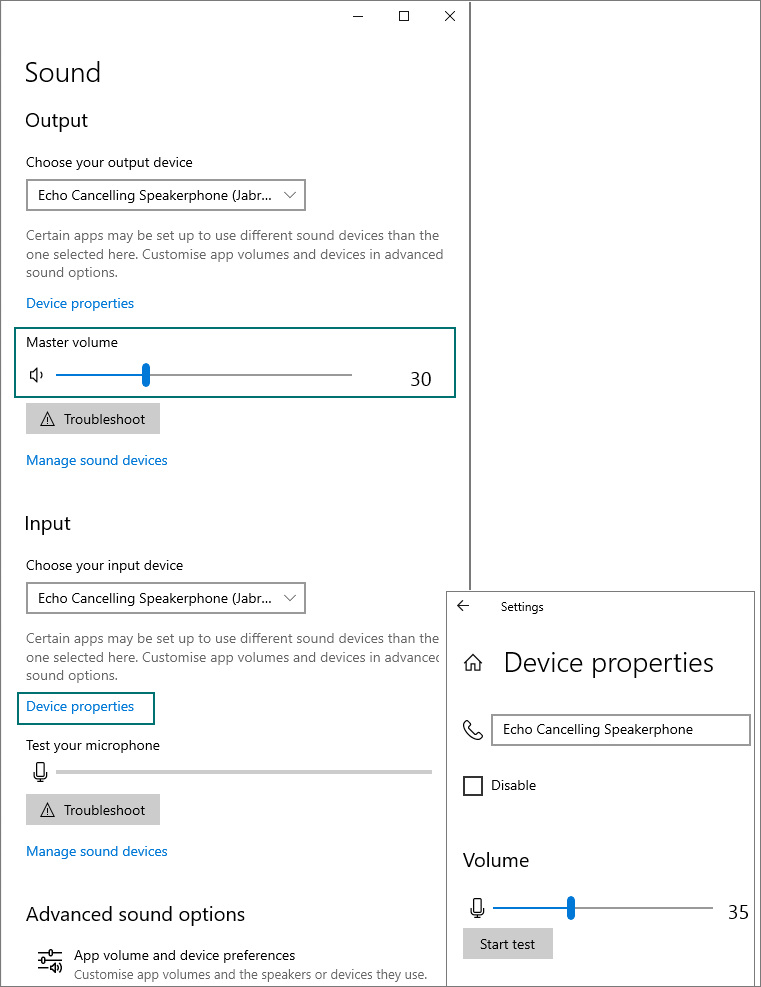Open the input device dropdown
Image resolution: width=761 pixels, height=987 pixels.
(x=165, y=598)
